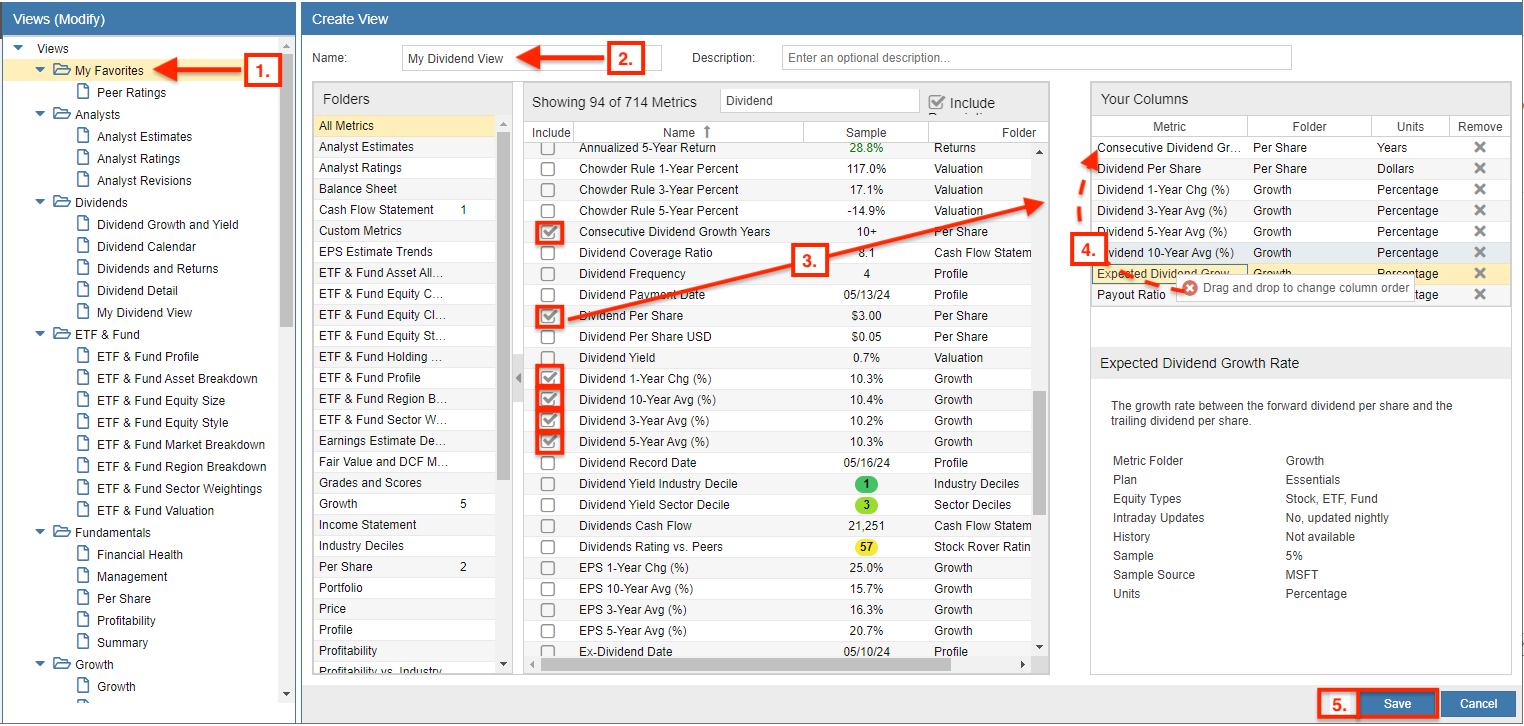Remove Dividend Per Share column
The width and height of the screenshot is (1524, 726).
pos(1480,168)
